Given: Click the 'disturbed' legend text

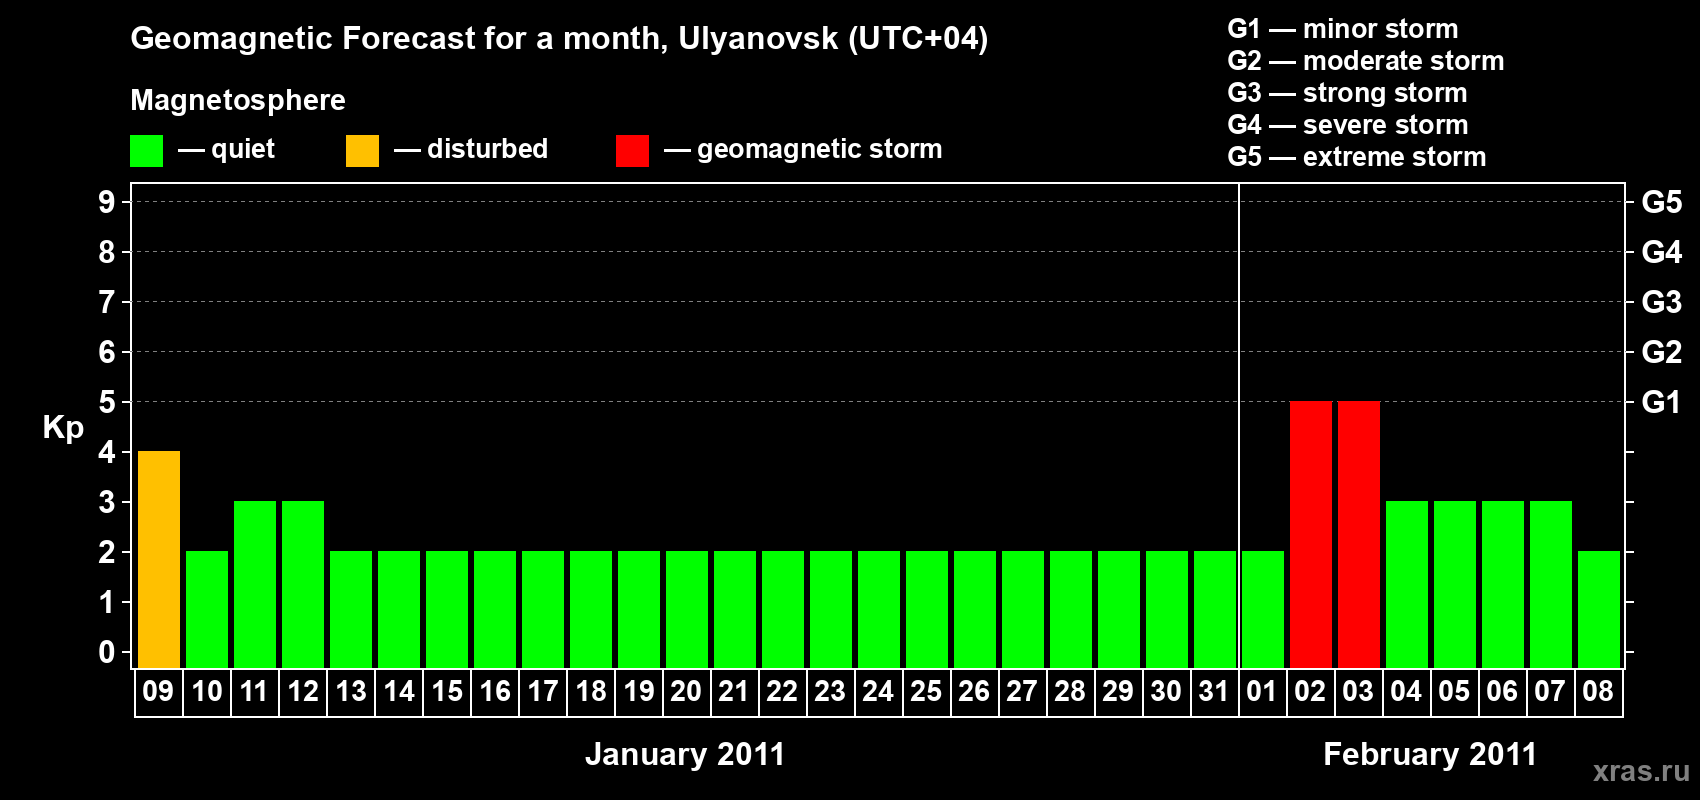Looking at the screenshot, I should [x=487, y=149].
